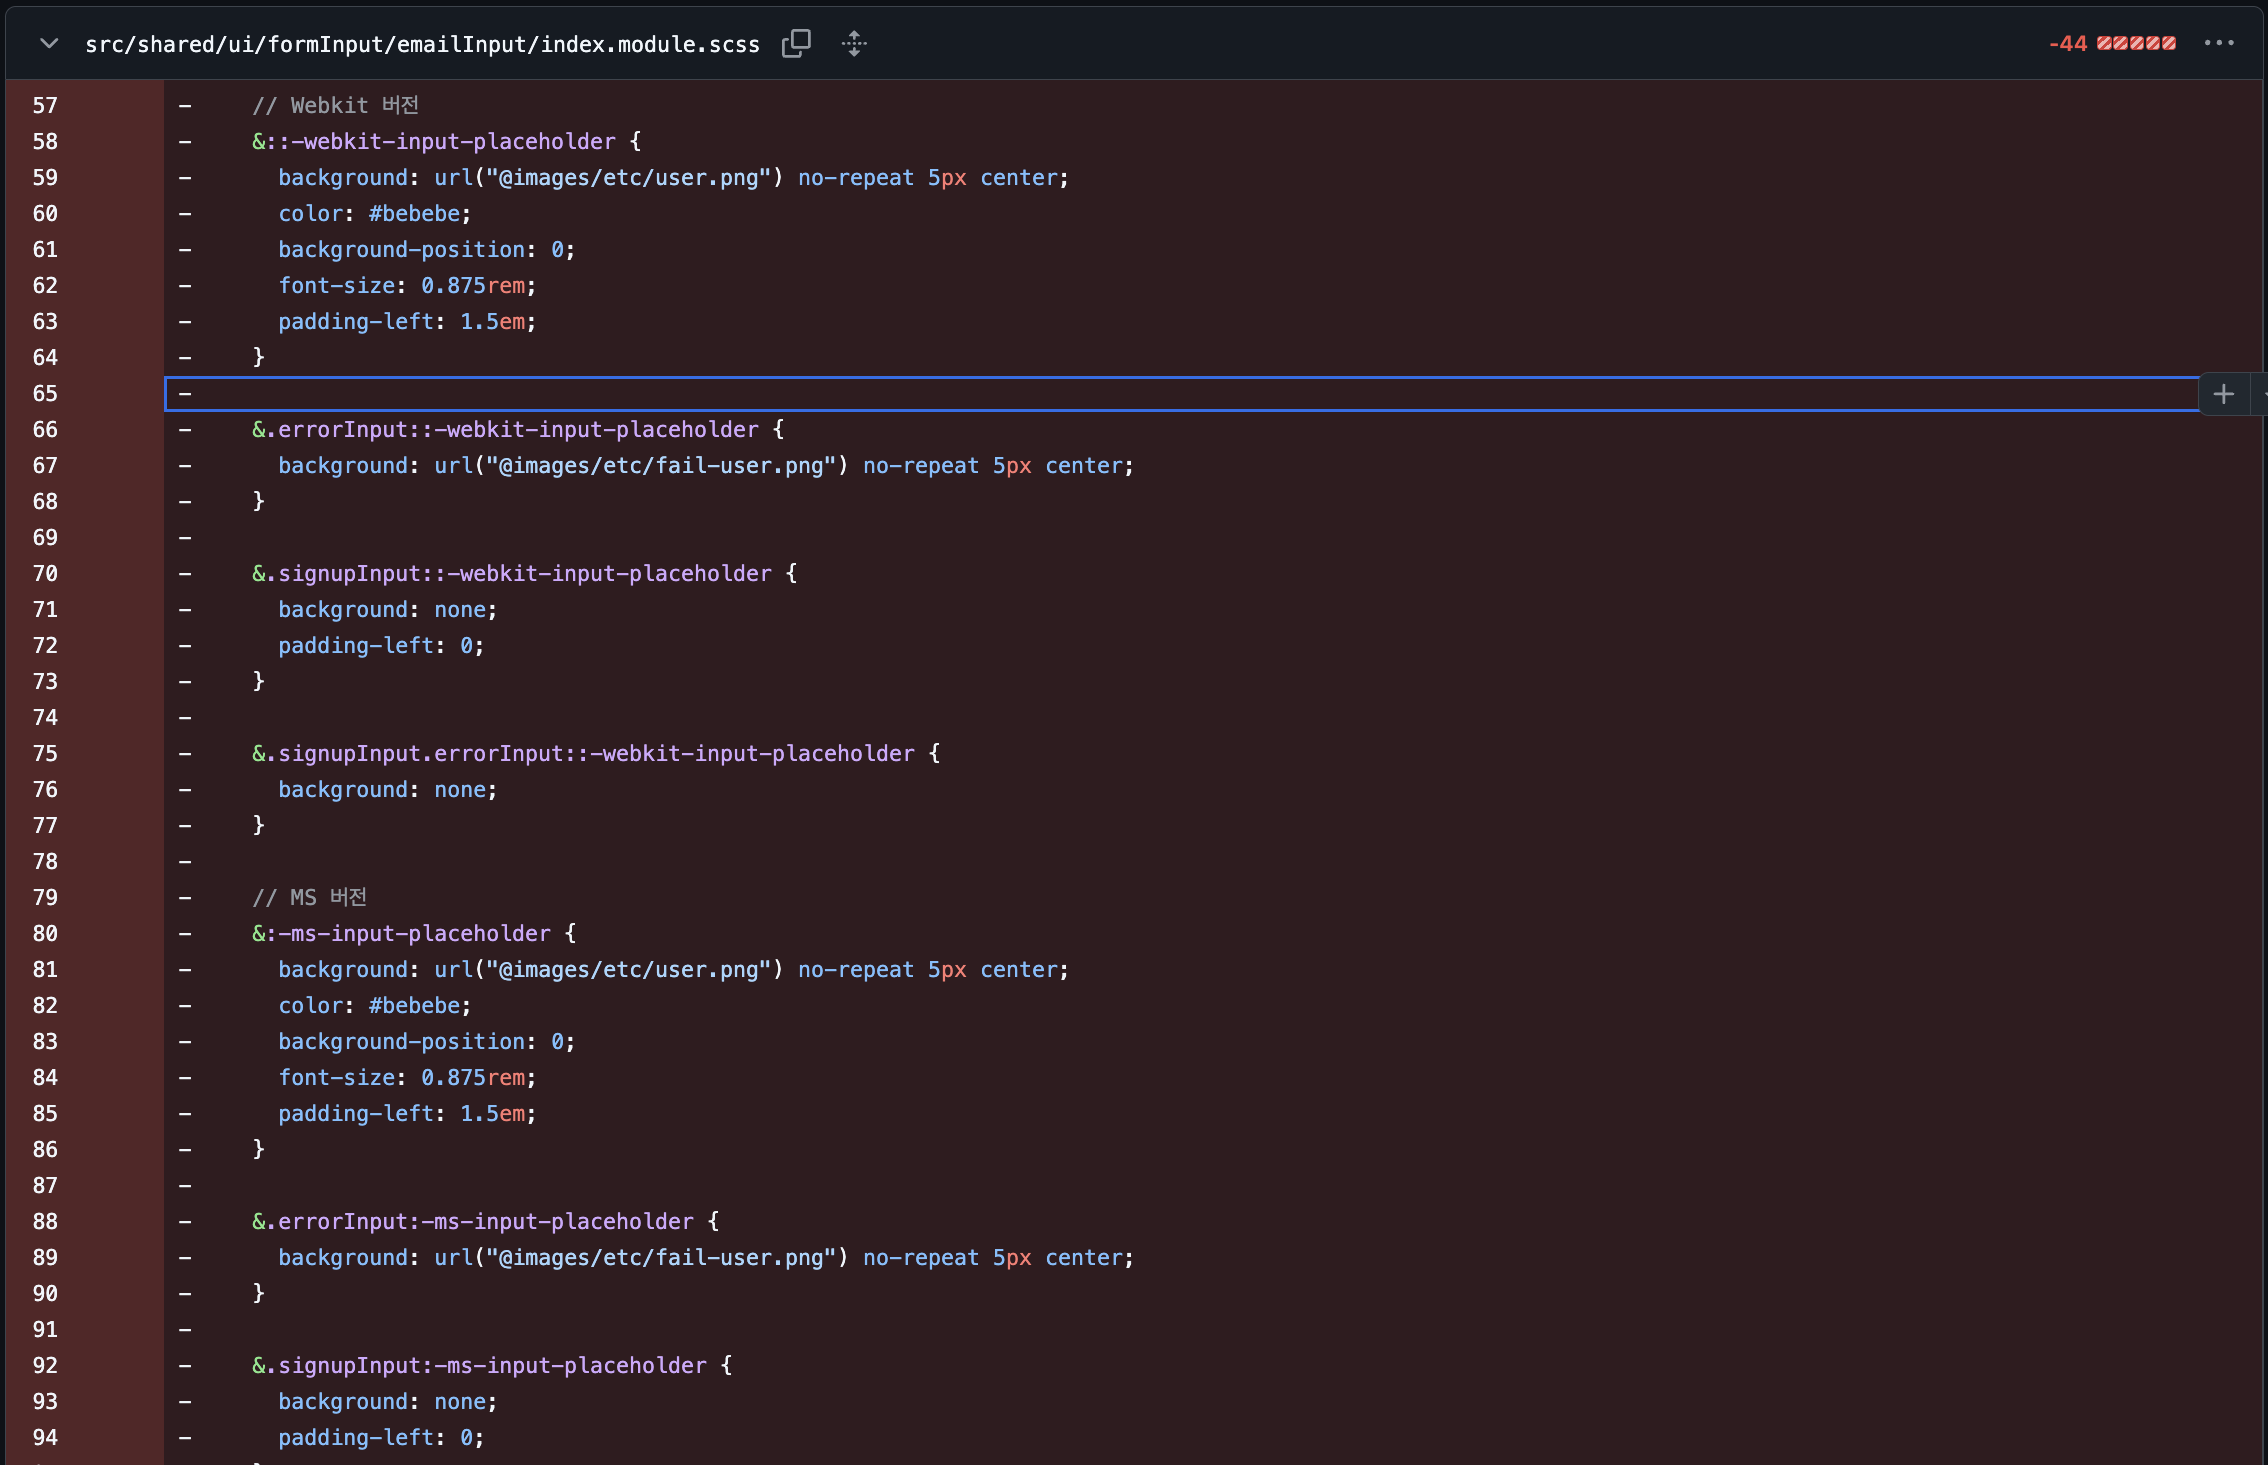Click the 'color: #bebebe' code on line 60
The height and width of the screenshot is (1465, 2268).
374,214
